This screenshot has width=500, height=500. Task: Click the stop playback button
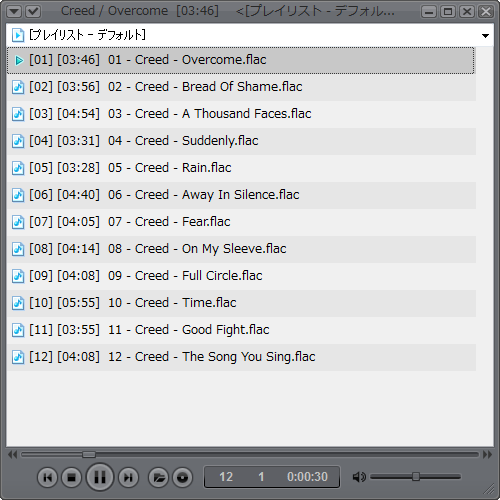point(72,477)
